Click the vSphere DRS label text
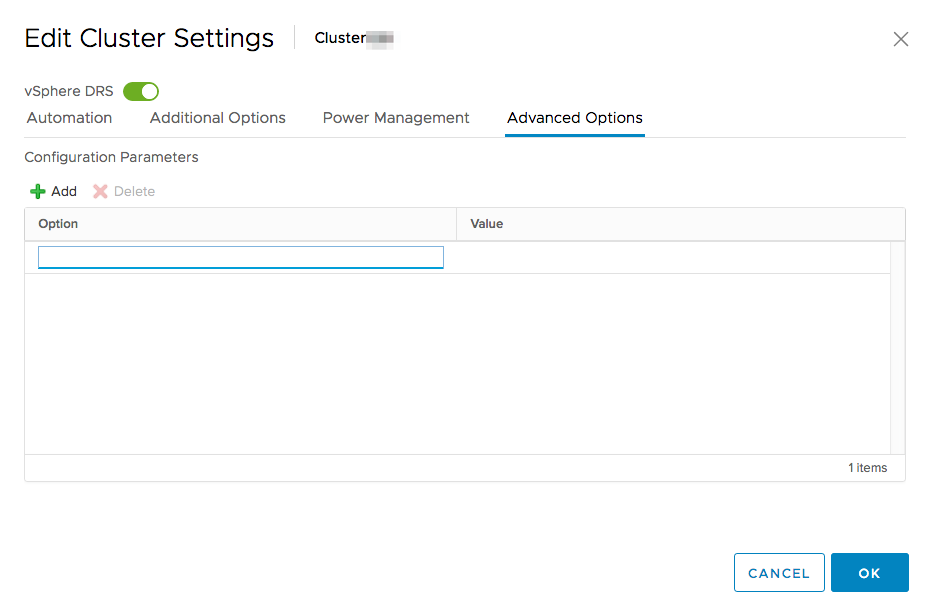This screenshot has width=927, height=613. pyautogui.click(x=68, y=91)
